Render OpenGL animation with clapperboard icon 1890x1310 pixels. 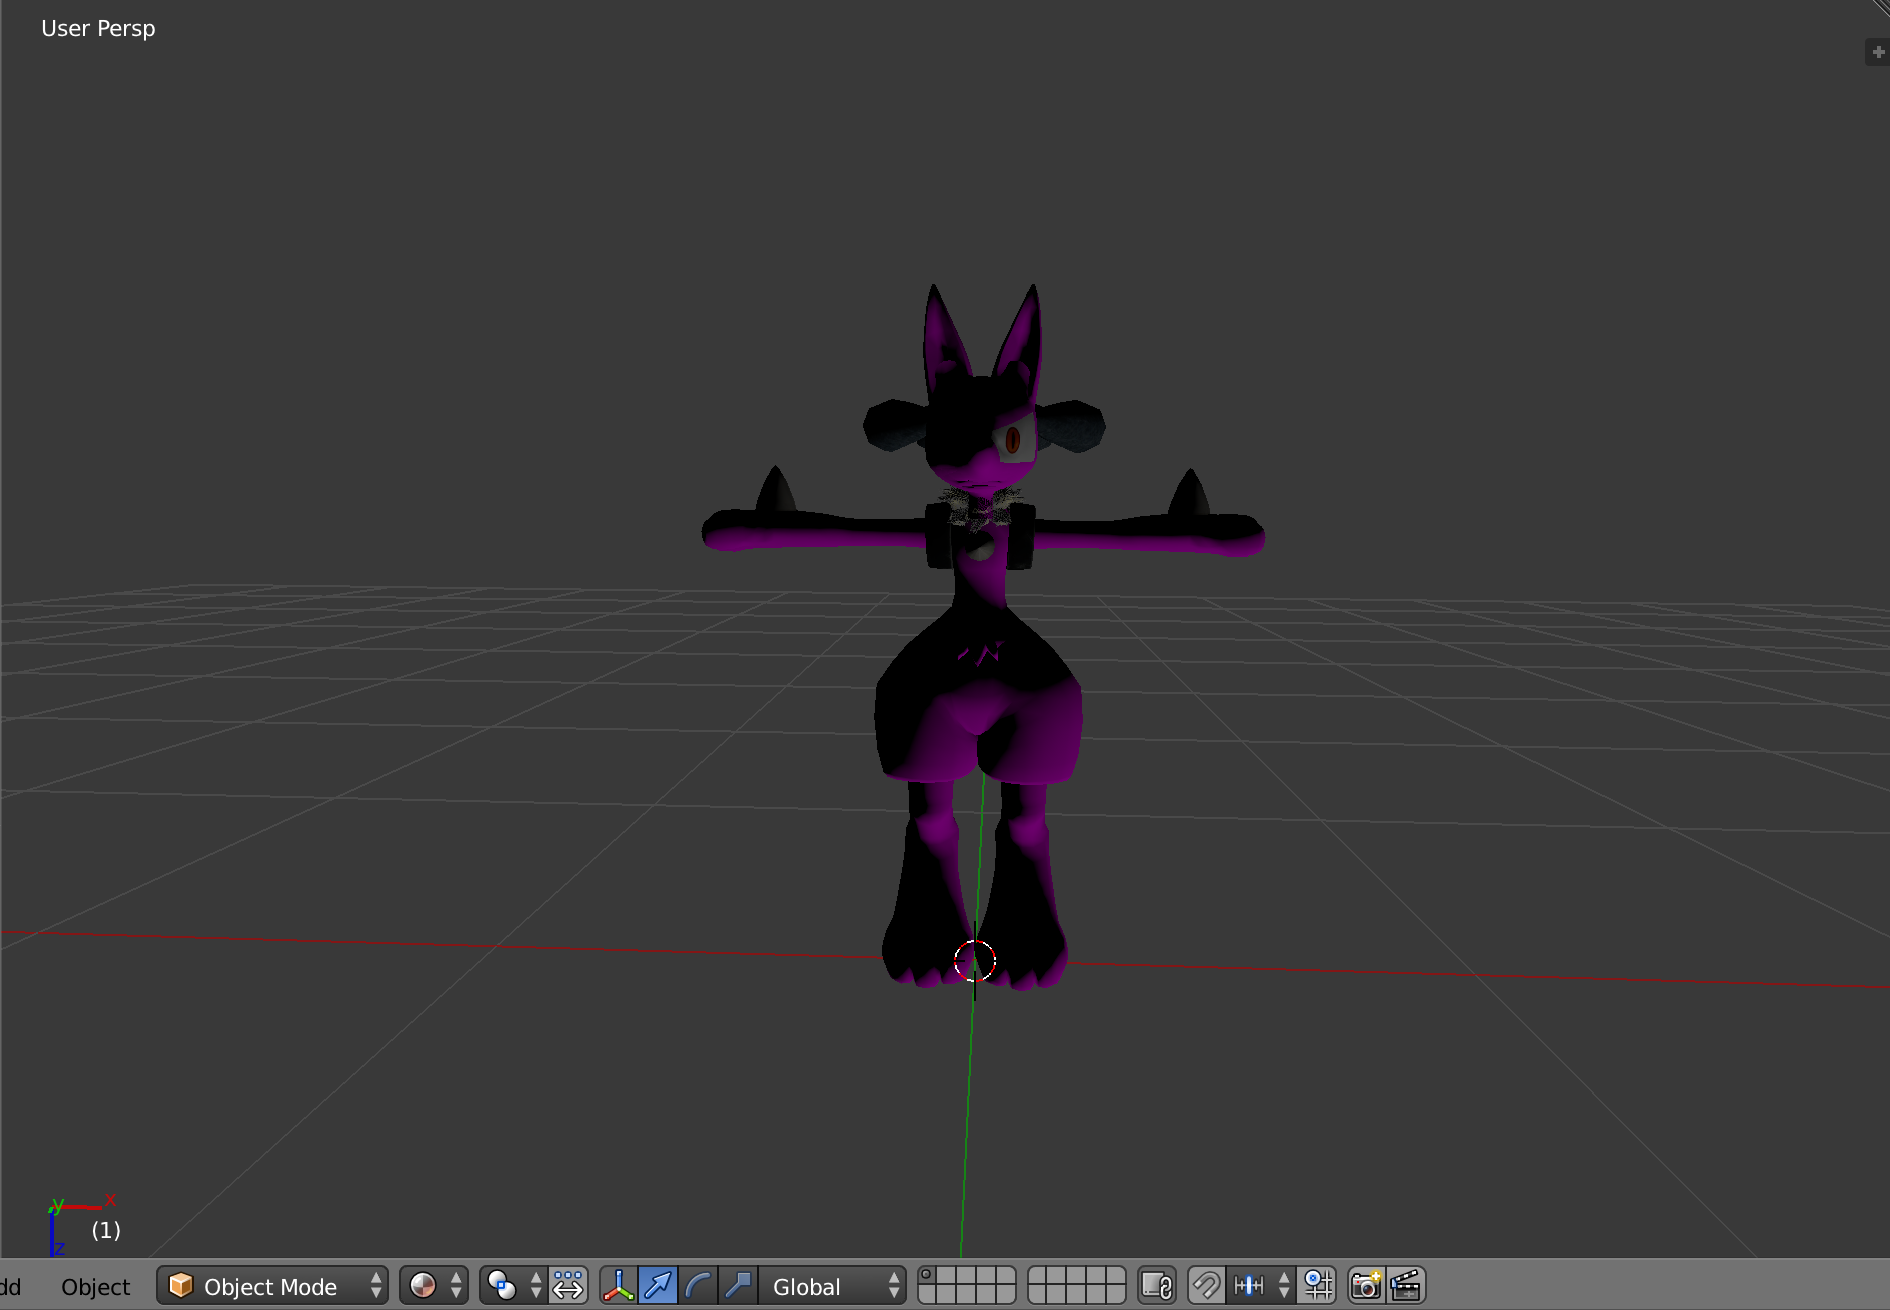1406,1286
